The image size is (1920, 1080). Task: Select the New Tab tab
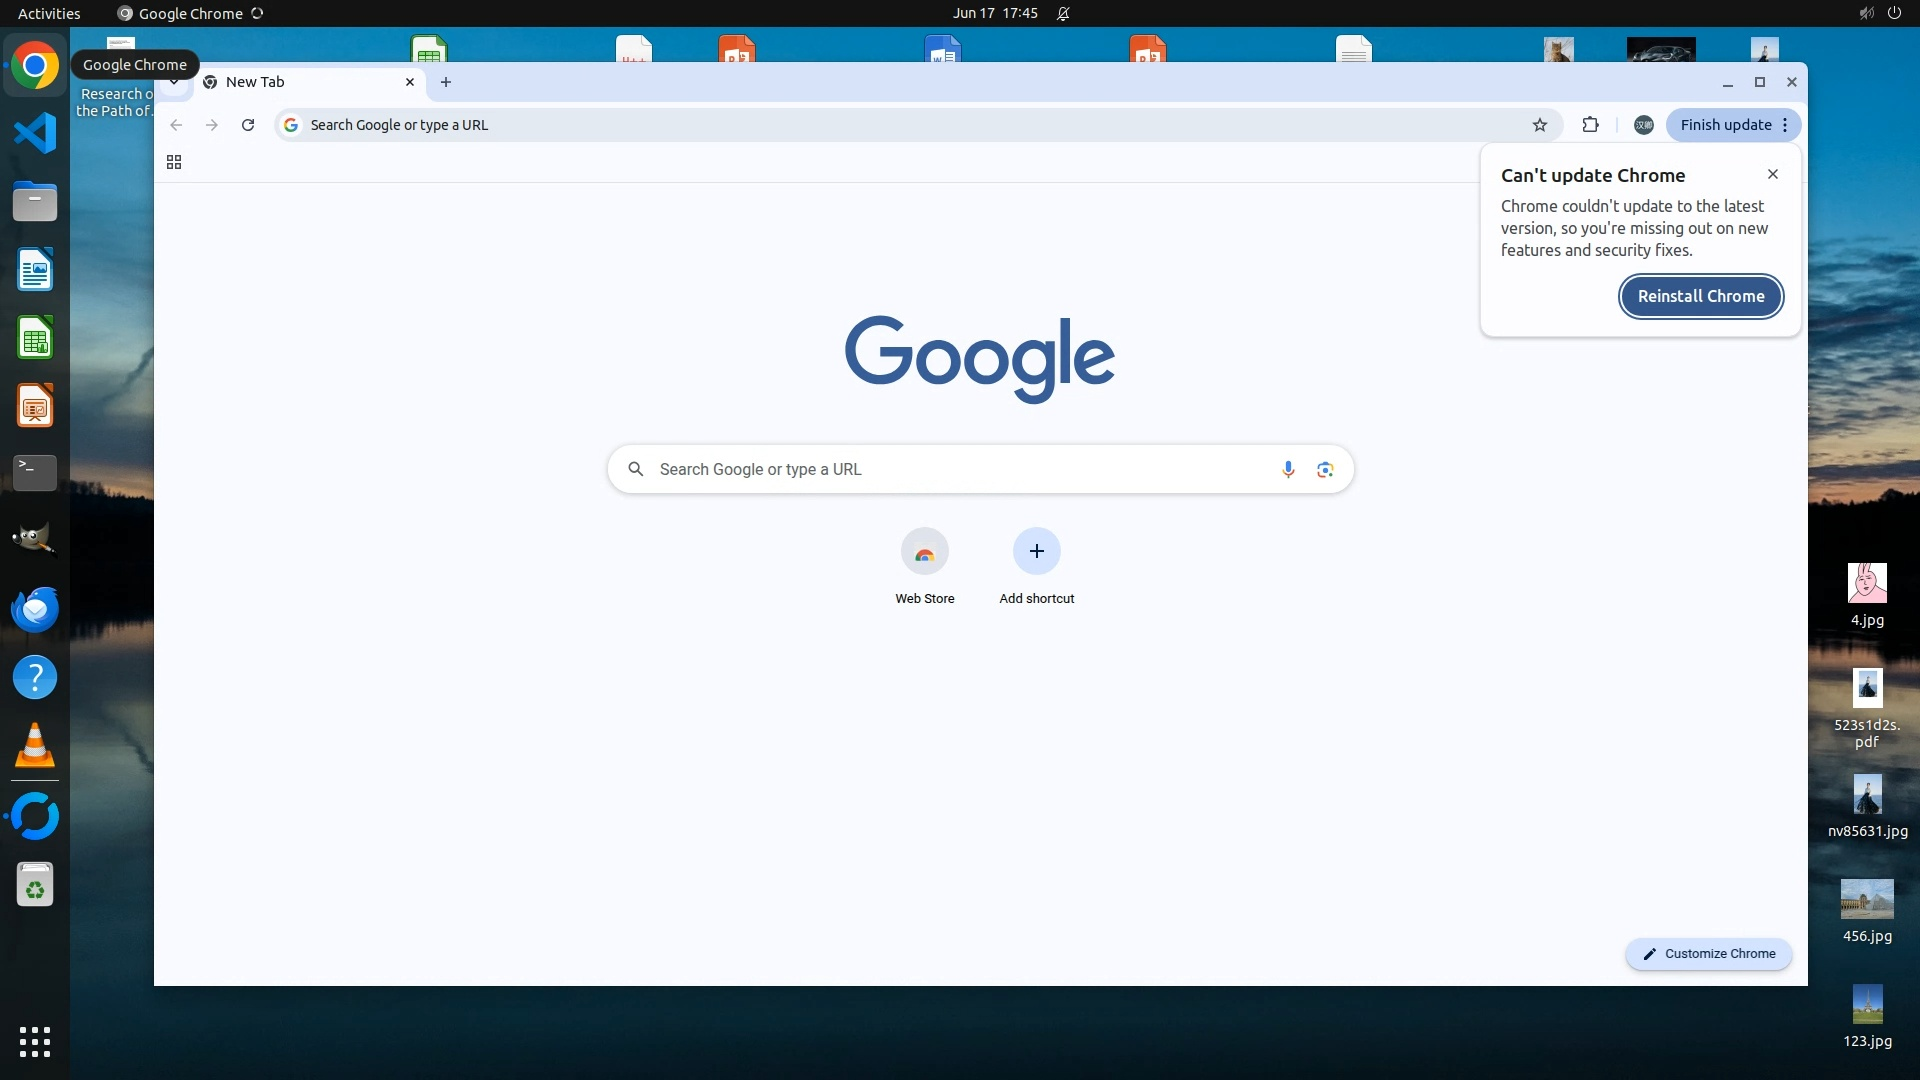[x=300, y=82]
